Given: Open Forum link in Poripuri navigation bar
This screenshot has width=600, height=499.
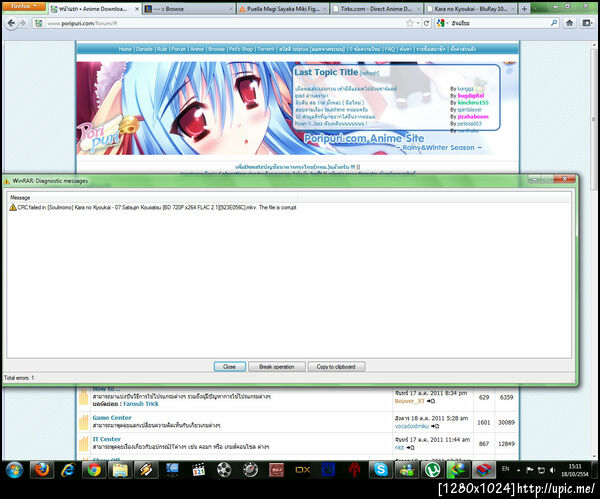Looking at the screenshot, I should click(179, 49).
